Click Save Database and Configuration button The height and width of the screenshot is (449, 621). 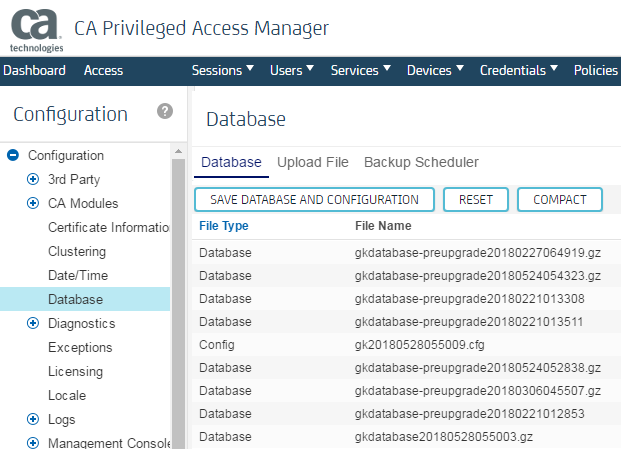[x=314, y=199]
